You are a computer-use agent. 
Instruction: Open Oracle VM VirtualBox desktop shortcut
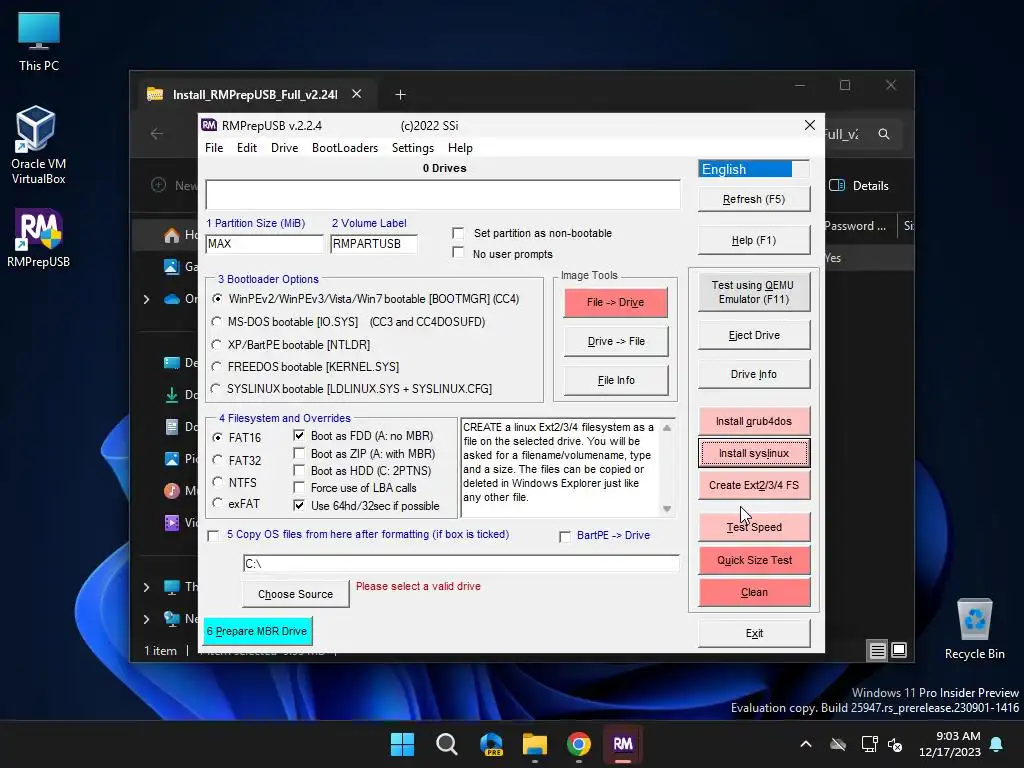[x=39, y=144]
